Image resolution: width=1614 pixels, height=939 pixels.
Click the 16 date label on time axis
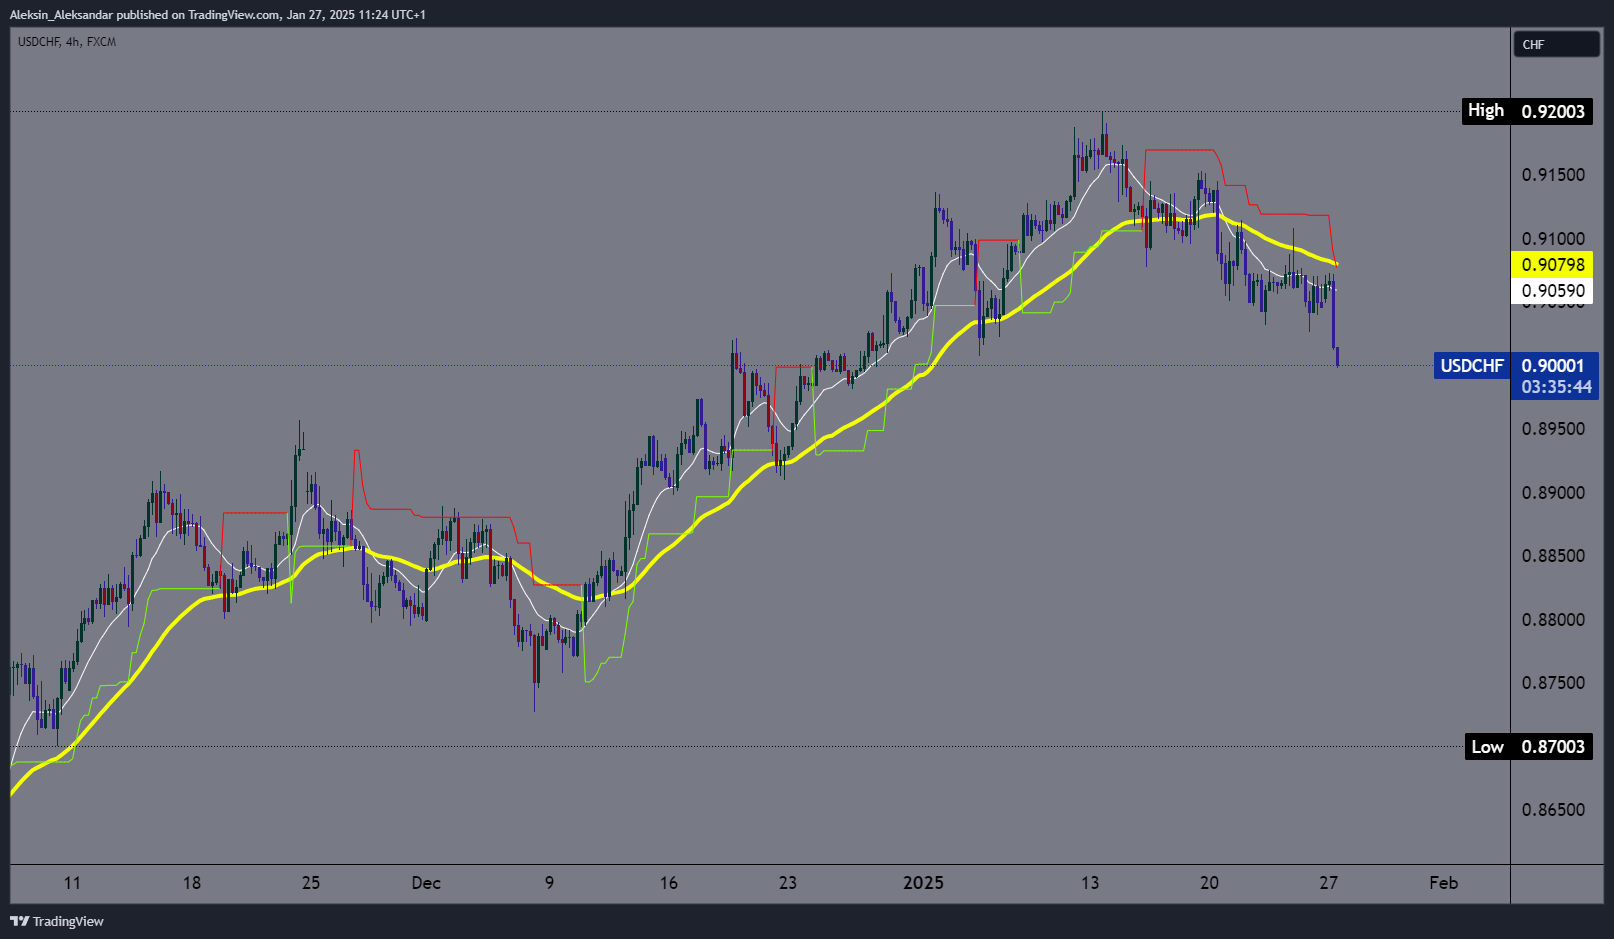pos(669,883)
